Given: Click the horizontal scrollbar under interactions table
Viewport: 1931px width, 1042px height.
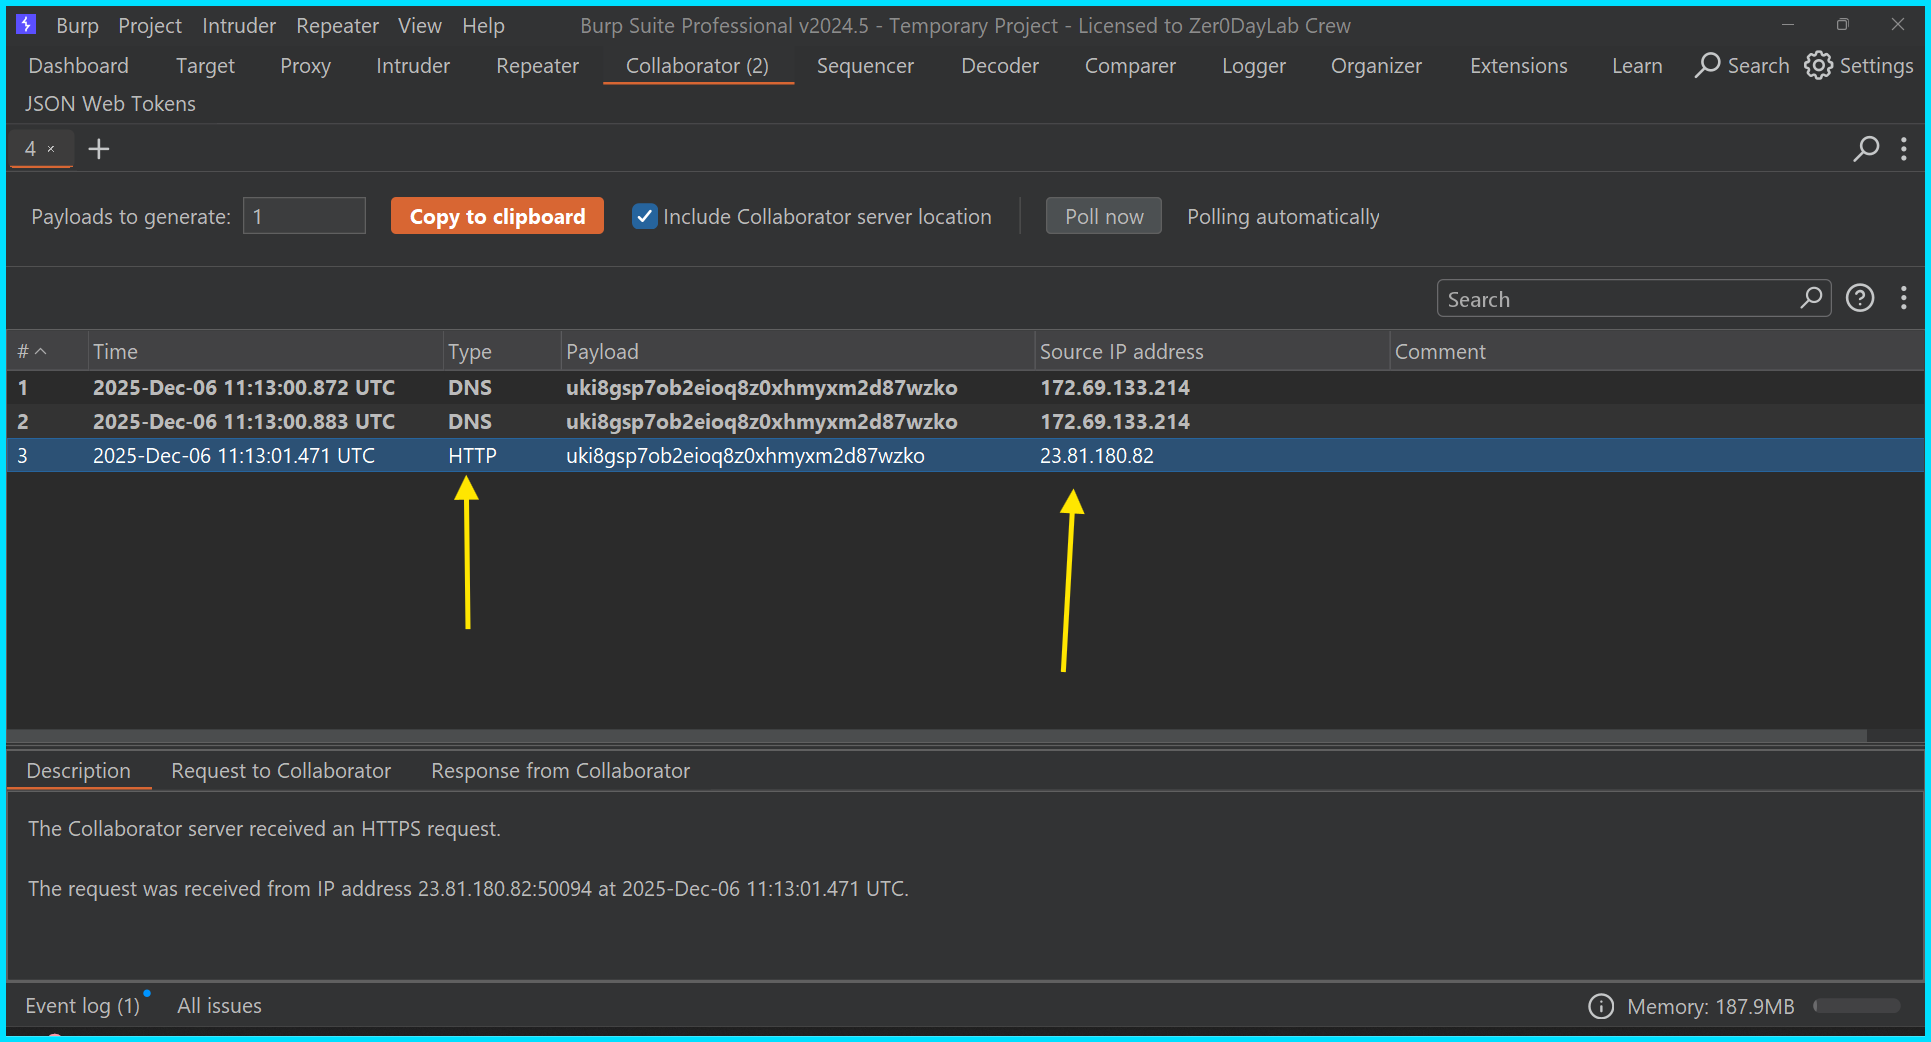Looking at the screenshot, I should (937, 735).
